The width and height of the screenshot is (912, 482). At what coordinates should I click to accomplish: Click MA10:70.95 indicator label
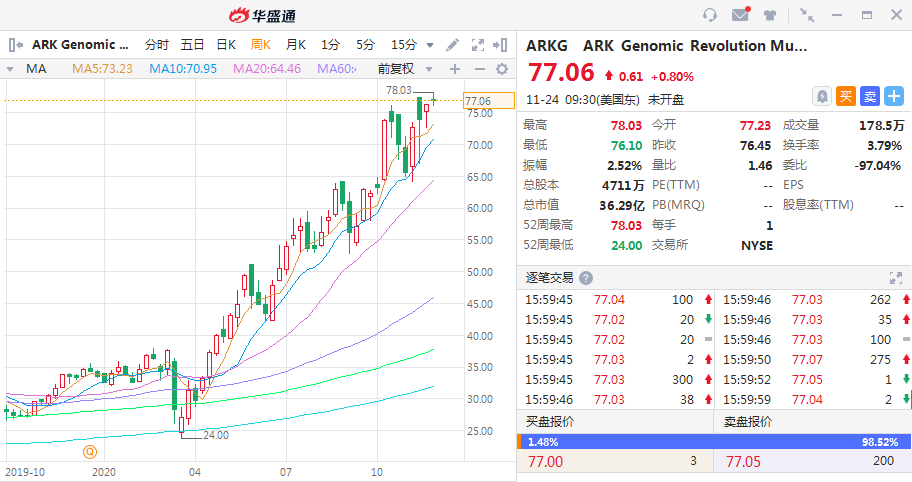pos(183,69)
